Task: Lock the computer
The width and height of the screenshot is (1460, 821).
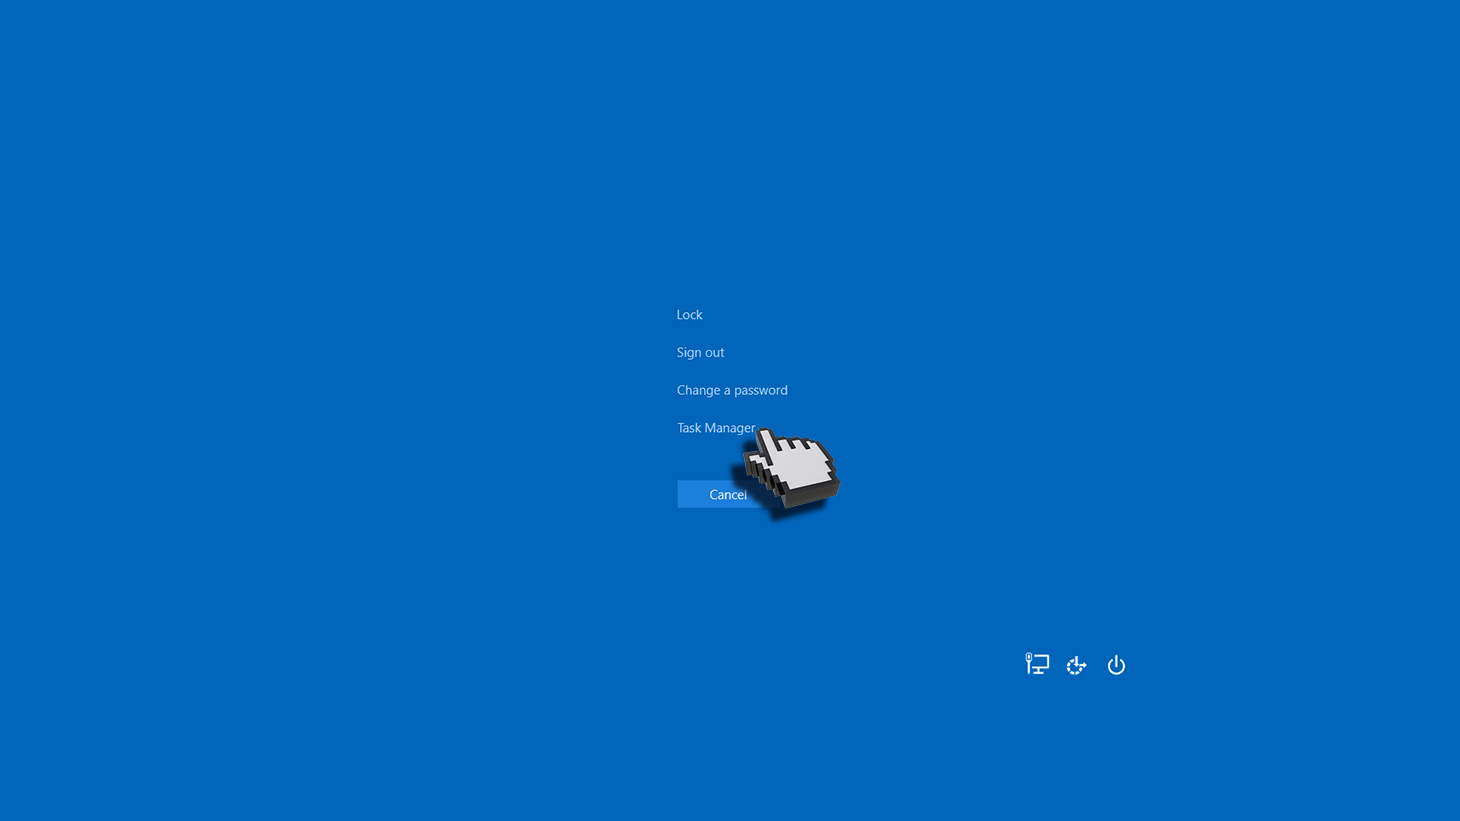Action: pyautogui.click(x=689, y=315)
